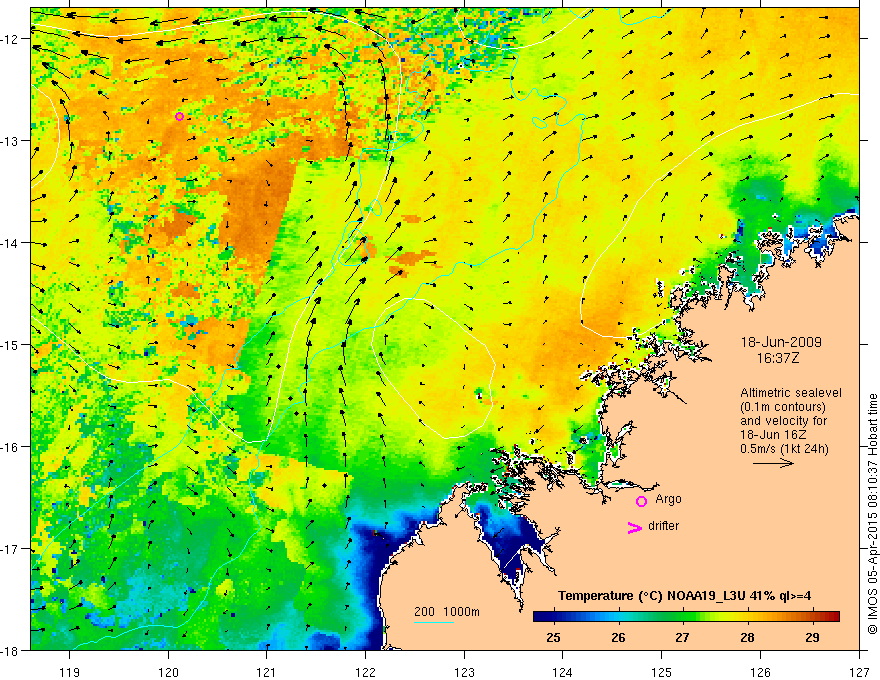880x680 pixels.
Task: Click the temperature colorbar scale
Action: 686,617
